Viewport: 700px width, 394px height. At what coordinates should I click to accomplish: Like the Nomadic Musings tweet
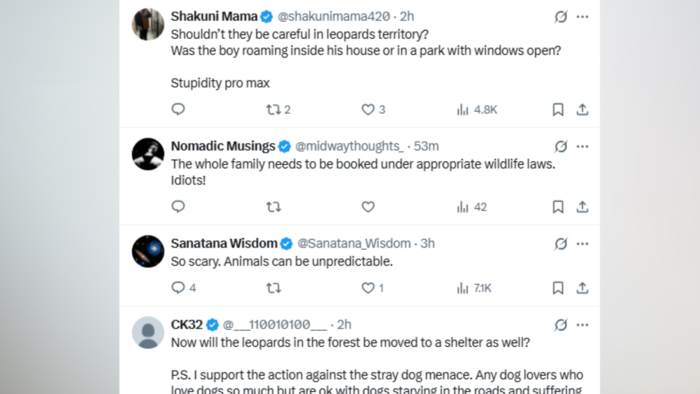coord(368,207)
